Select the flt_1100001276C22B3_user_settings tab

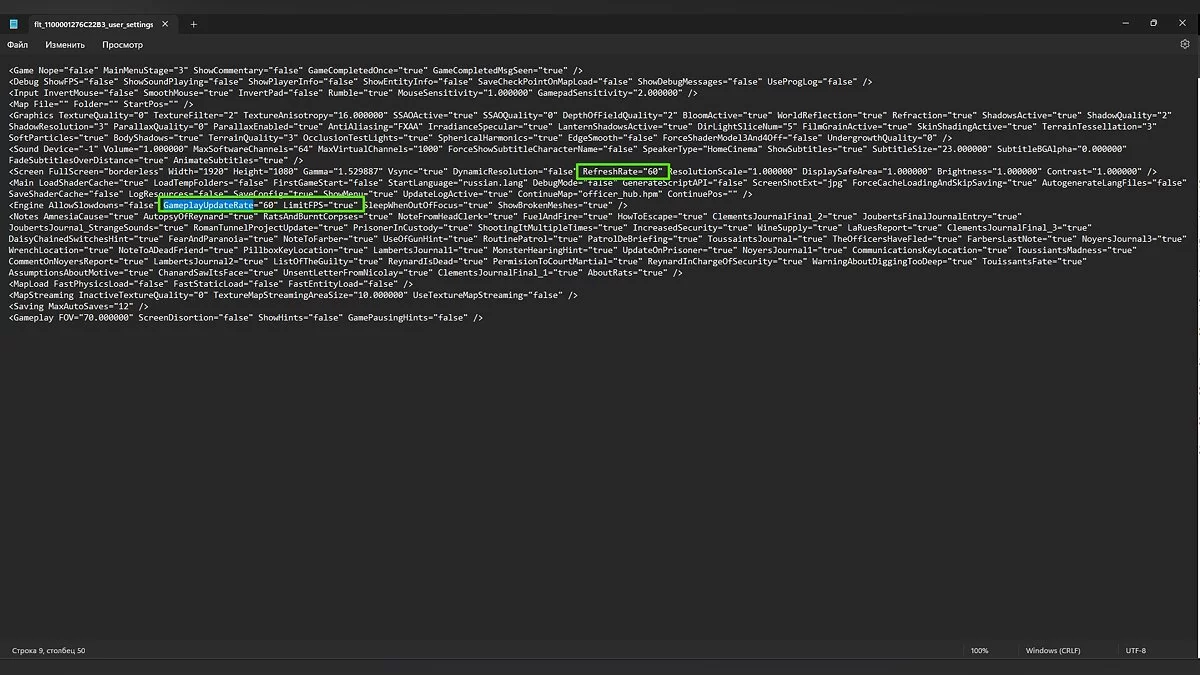coord(90,24)
